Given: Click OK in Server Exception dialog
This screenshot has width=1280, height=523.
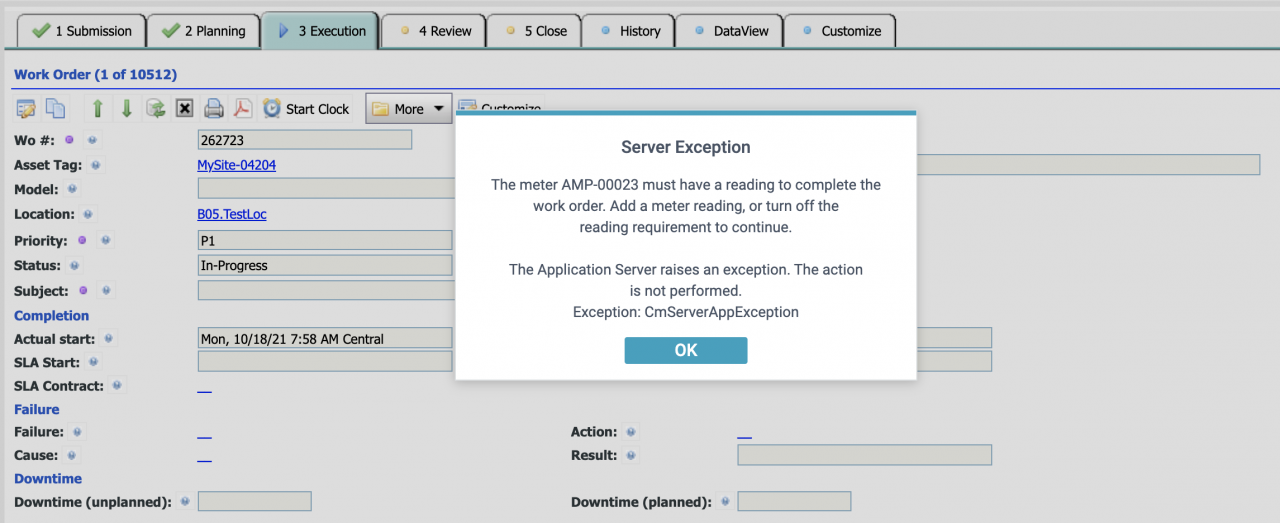Looking at the screenshot, I should (686, 350).
